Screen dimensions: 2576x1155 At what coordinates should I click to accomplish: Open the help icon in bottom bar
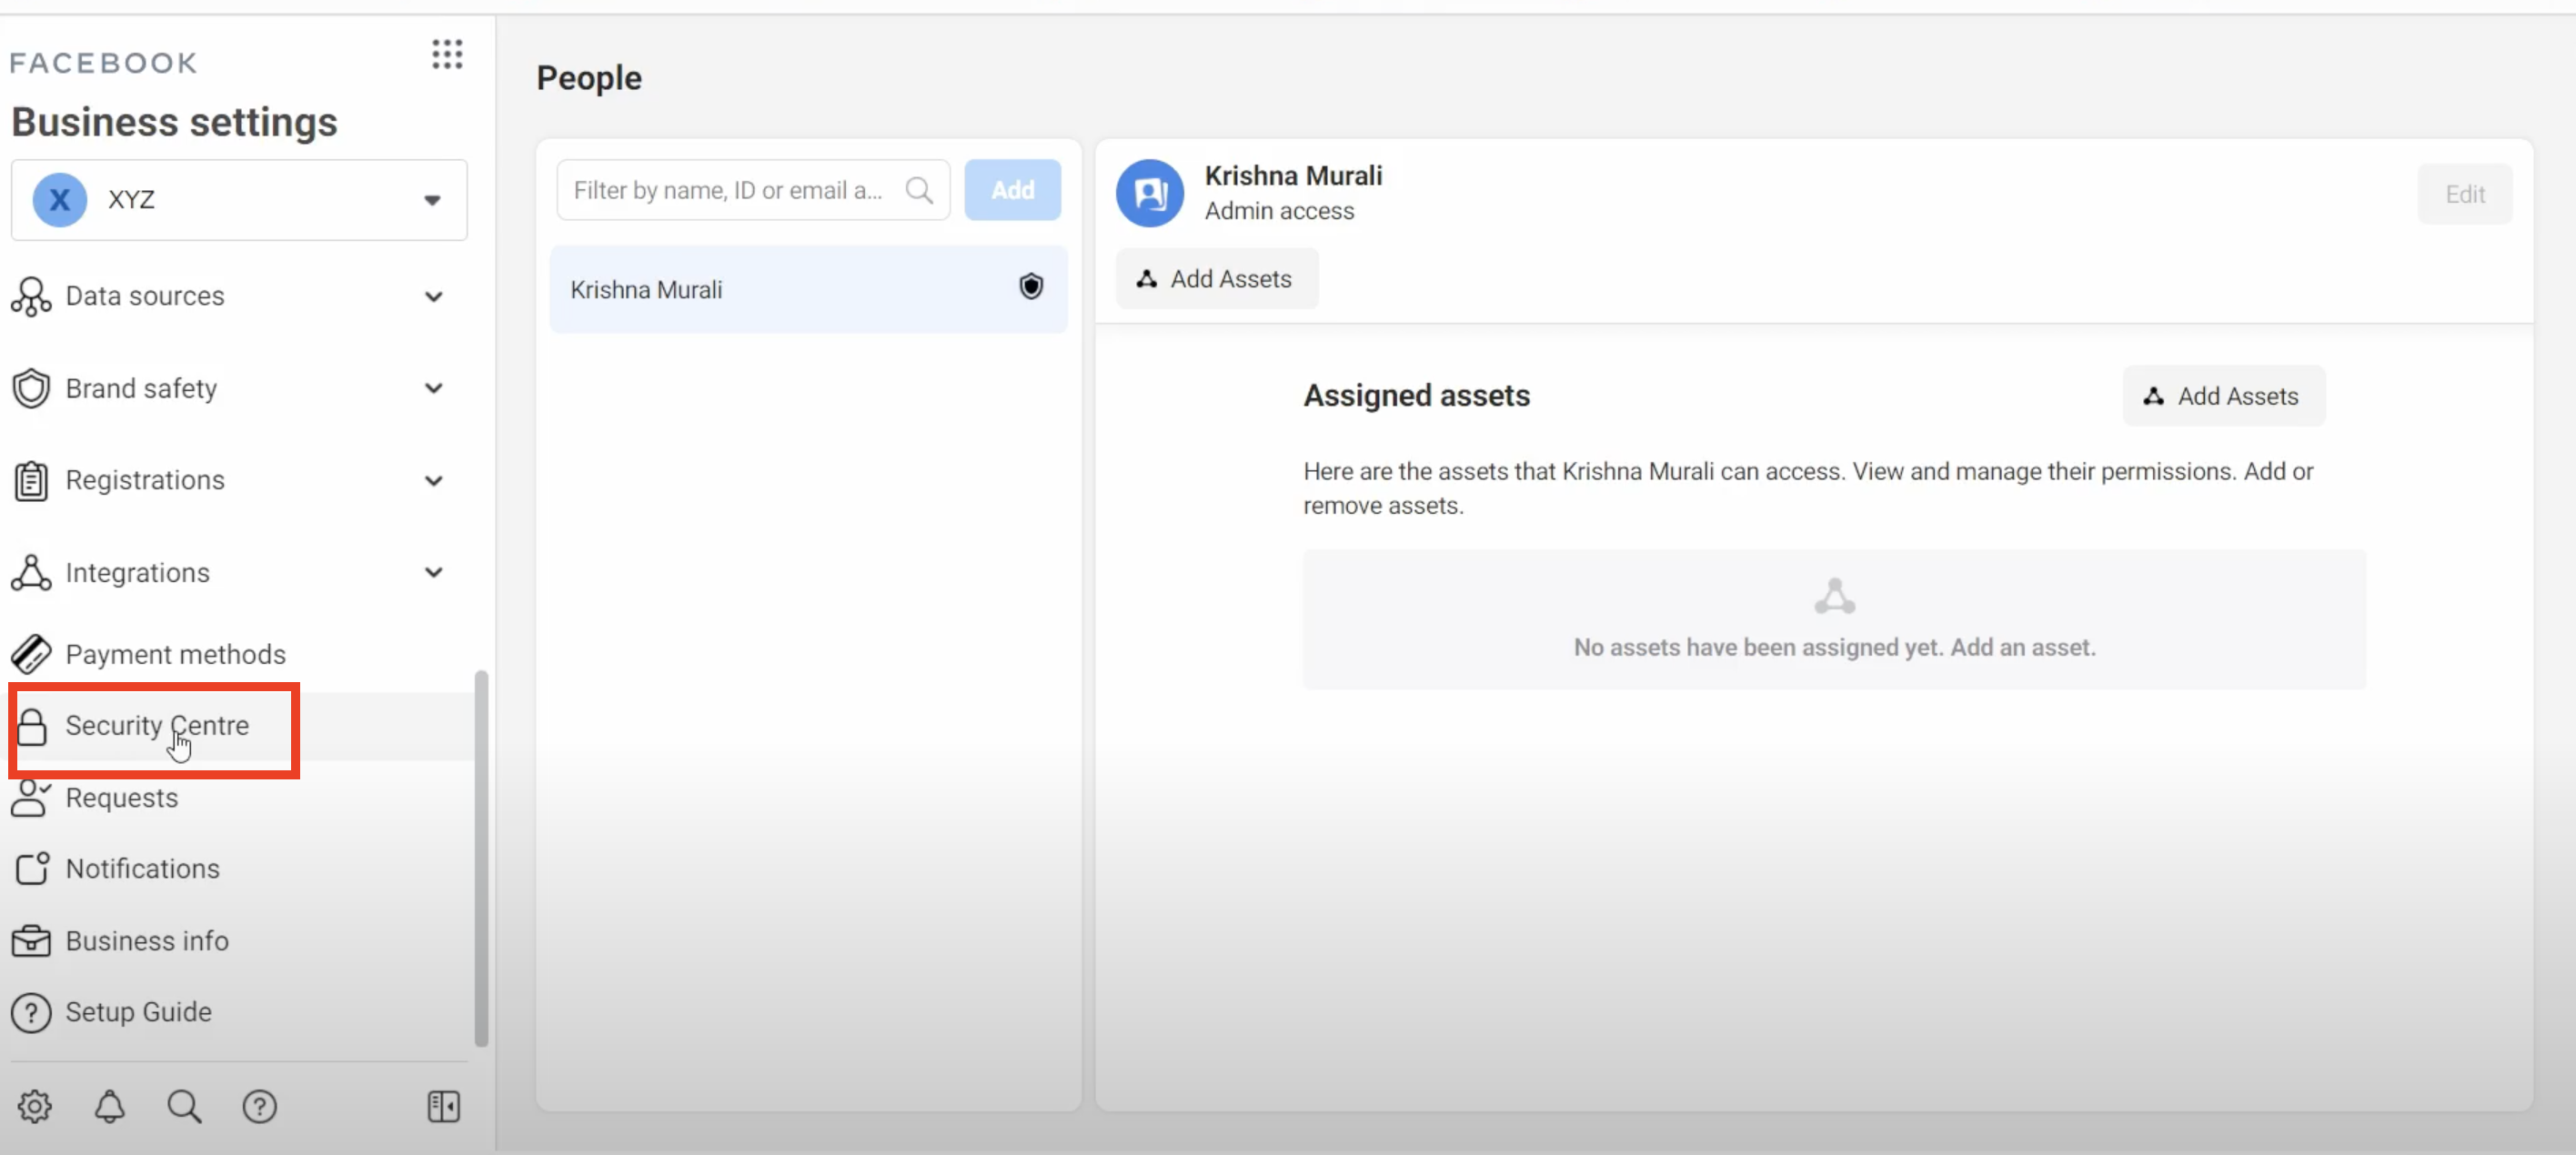260,1106
